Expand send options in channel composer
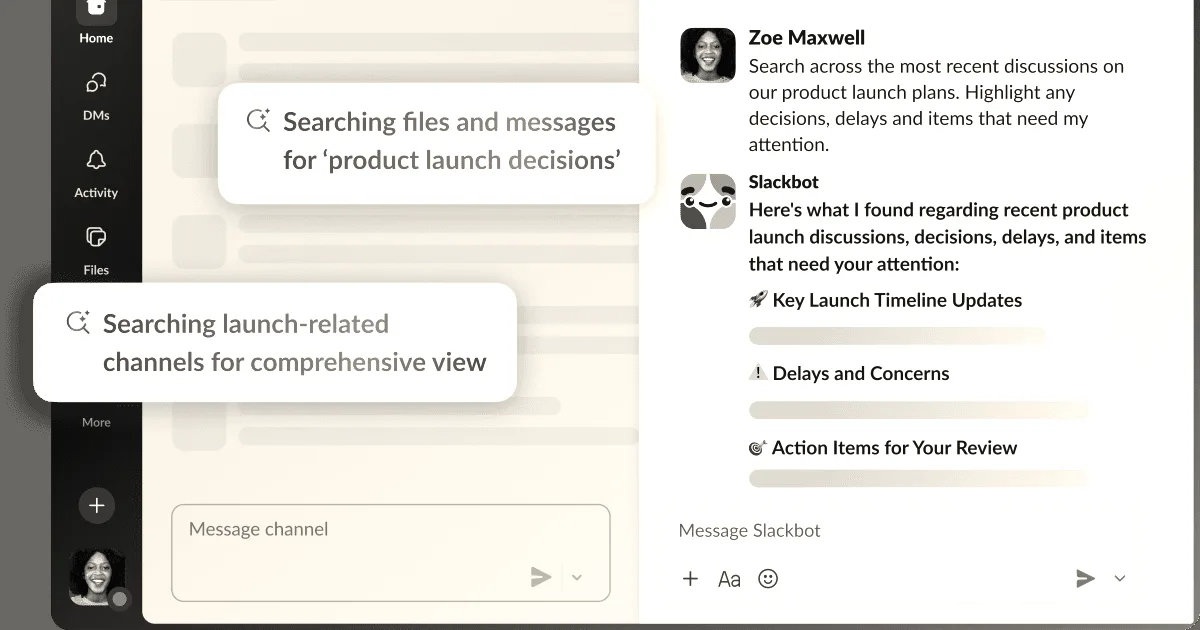This screenshot has height=630, width=1200. click(x=577, y=577)
